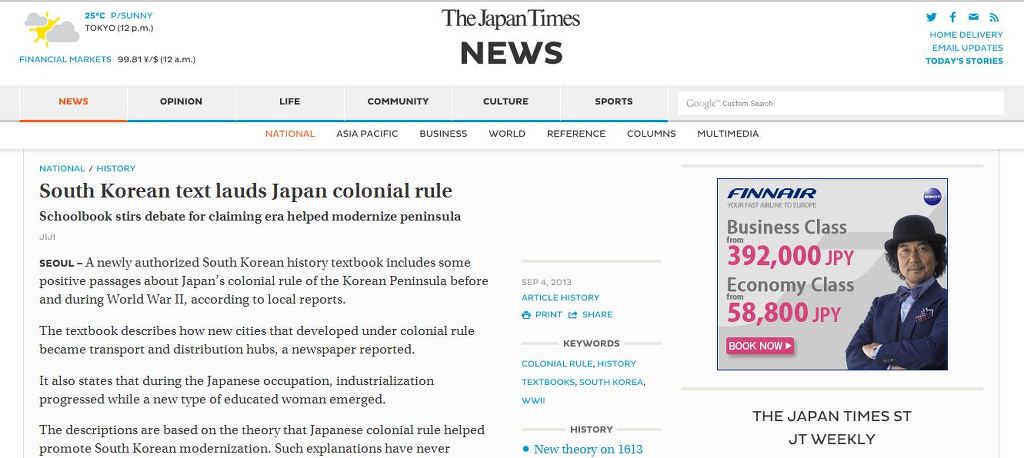Click the 25°C P/SUNNY weather text
The height and width of the screenshot is (458, 1024).
point(118,16)
